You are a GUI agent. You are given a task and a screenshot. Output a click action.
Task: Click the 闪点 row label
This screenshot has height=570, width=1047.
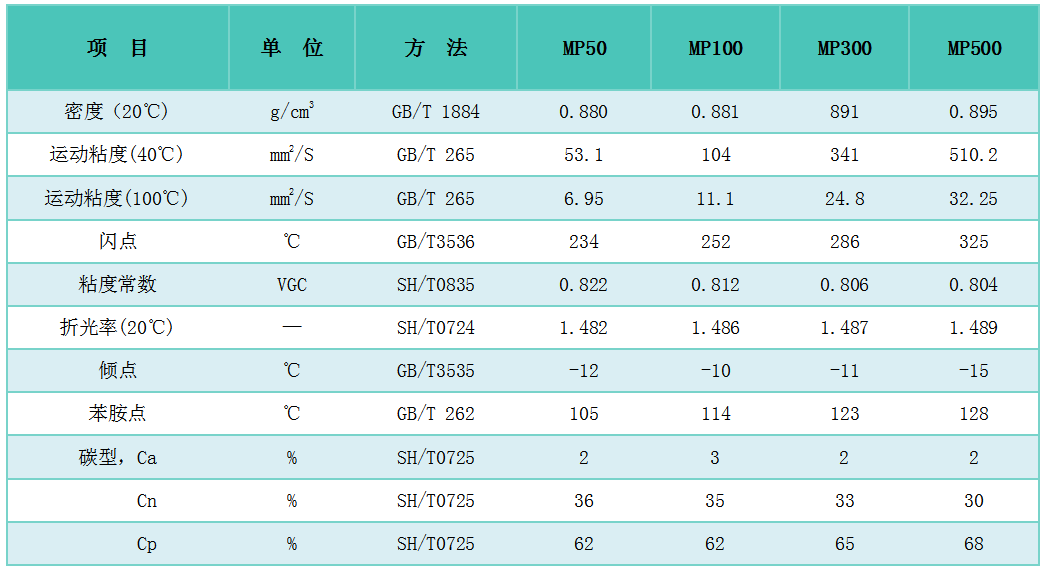[x=117, y=241]
